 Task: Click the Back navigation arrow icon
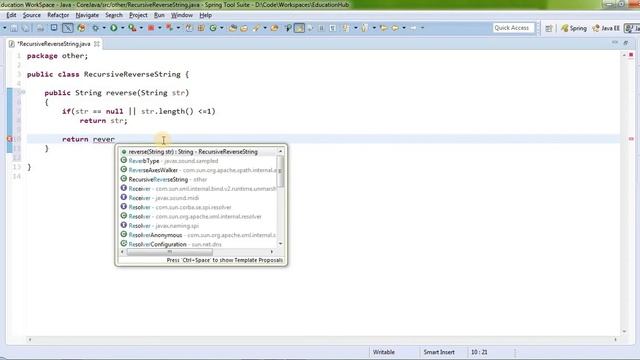(395, 28)
